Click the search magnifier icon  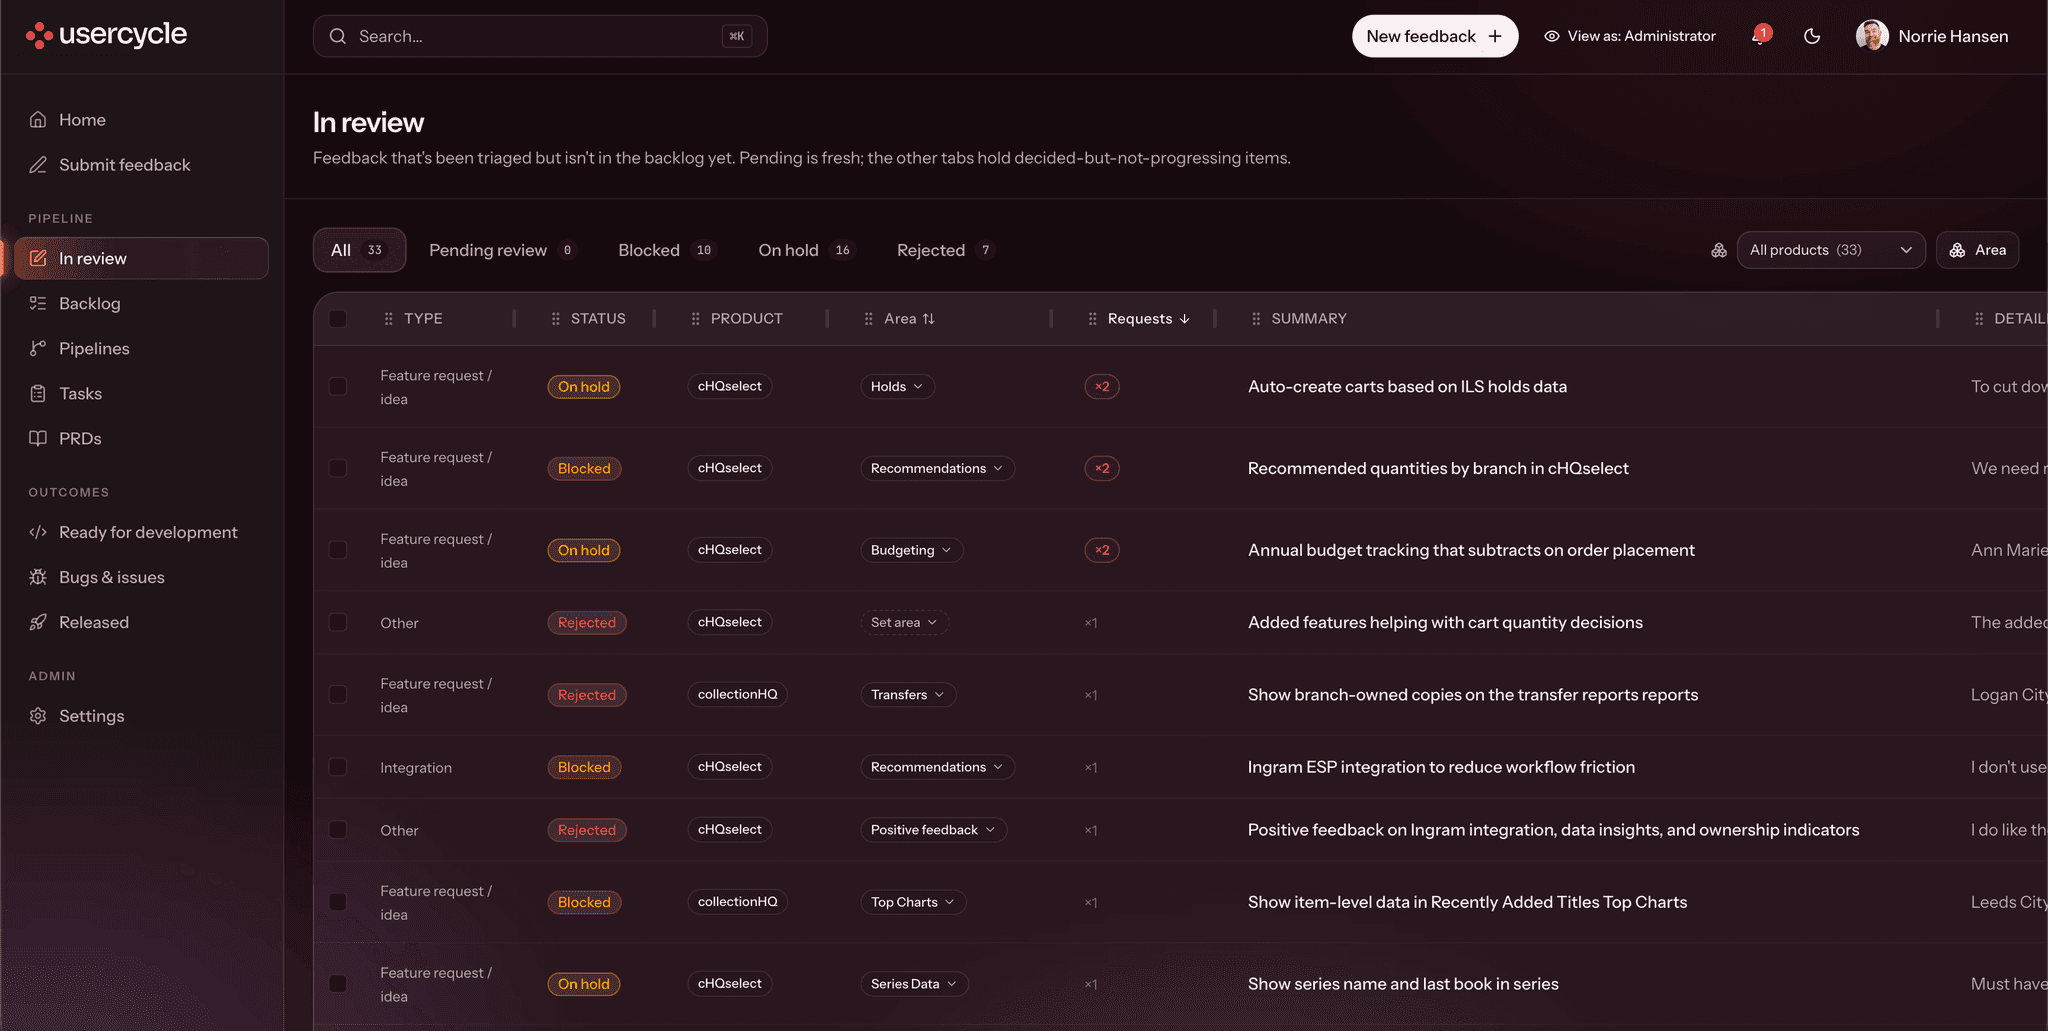tap(338, 36)
